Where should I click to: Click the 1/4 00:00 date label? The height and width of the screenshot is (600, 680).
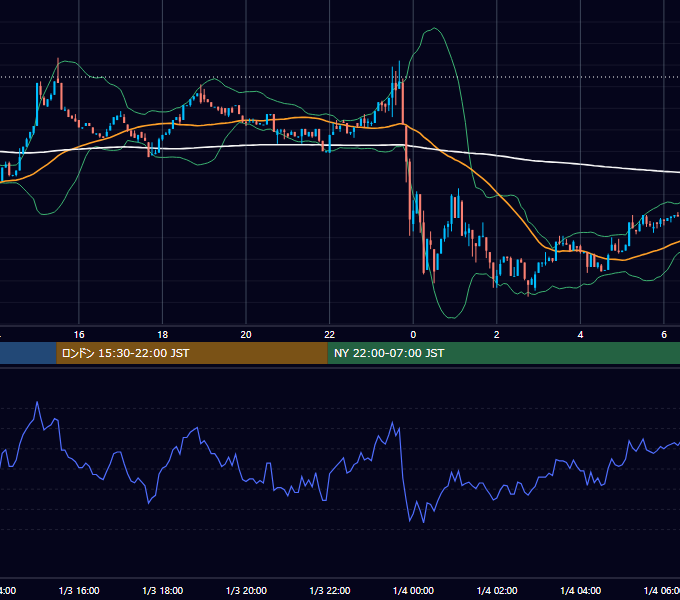[413, 590]
